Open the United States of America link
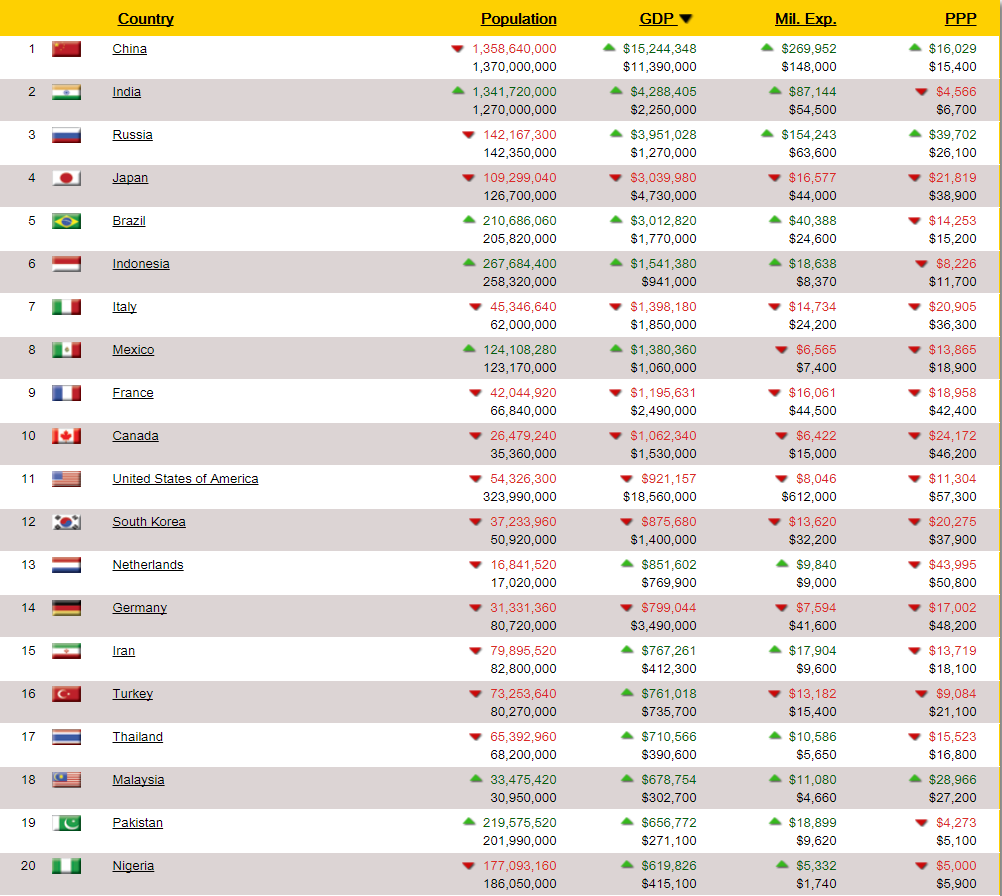This screenshot has height=896, width=1002. pyautogui.click(x=185, y=478)
